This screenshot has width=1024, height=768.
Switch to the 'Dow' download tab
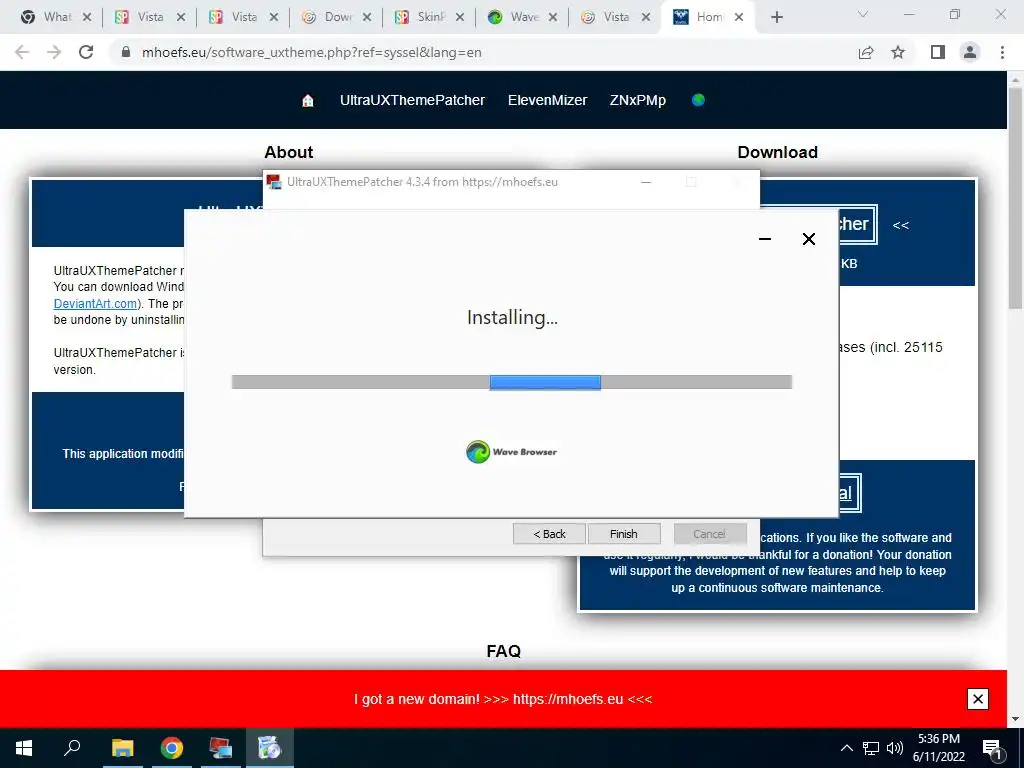[335, 18]
